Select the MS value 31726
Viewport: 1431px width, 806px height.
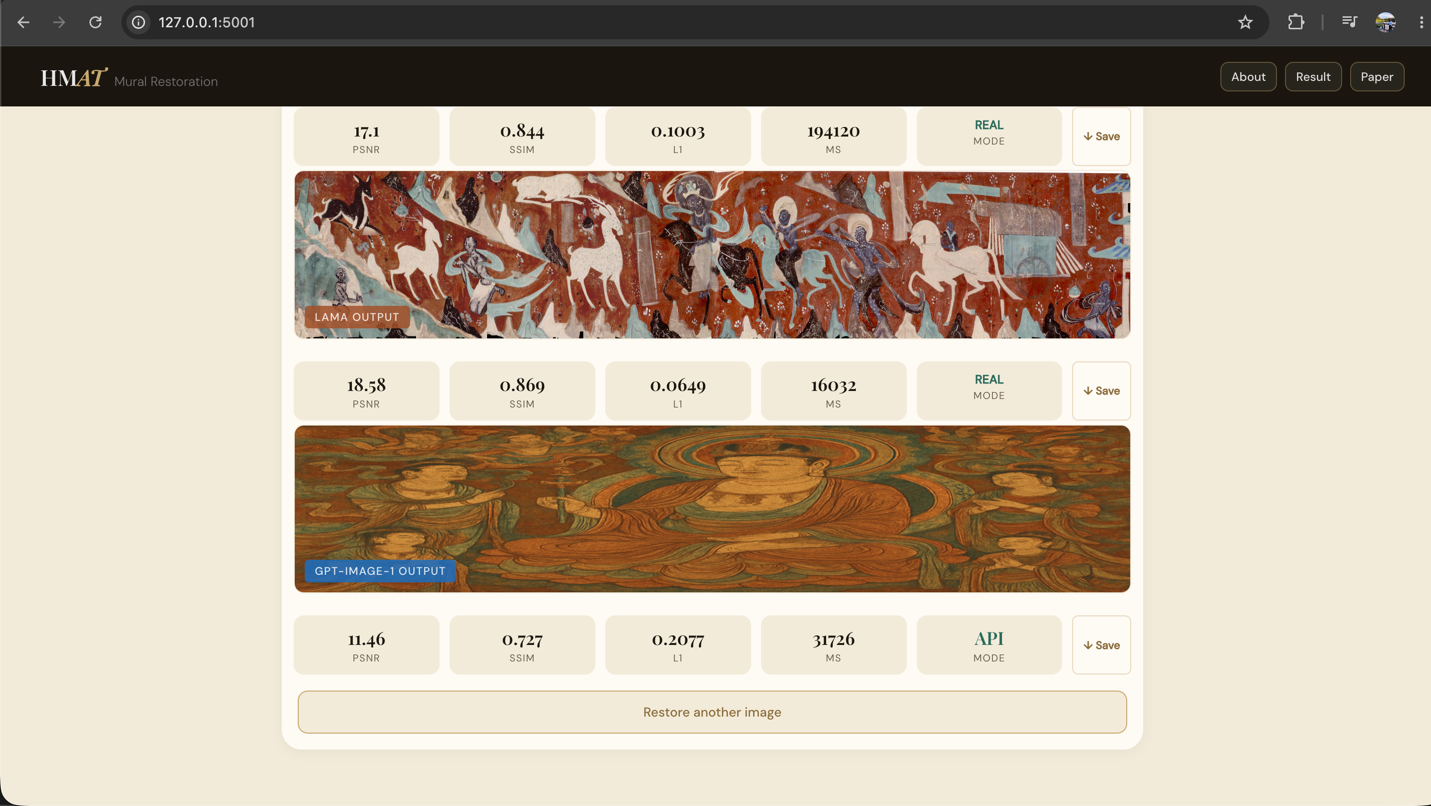[x=834, y=639]
